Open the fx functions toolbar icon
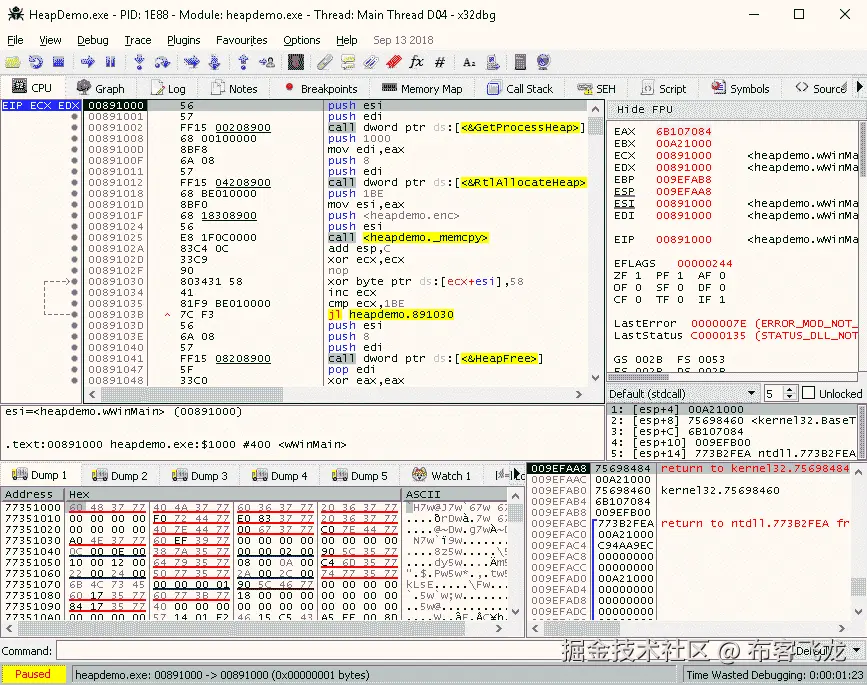867x685 pixels. 416,62
